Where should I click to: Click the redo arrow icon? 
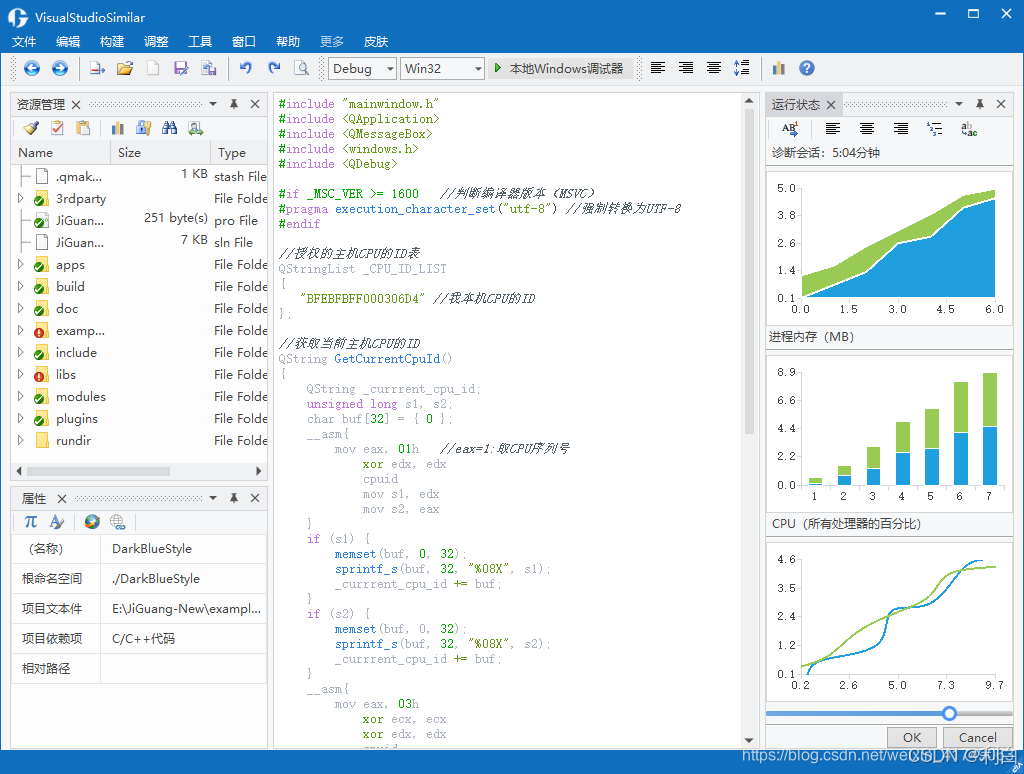click(x=274, y=68)
